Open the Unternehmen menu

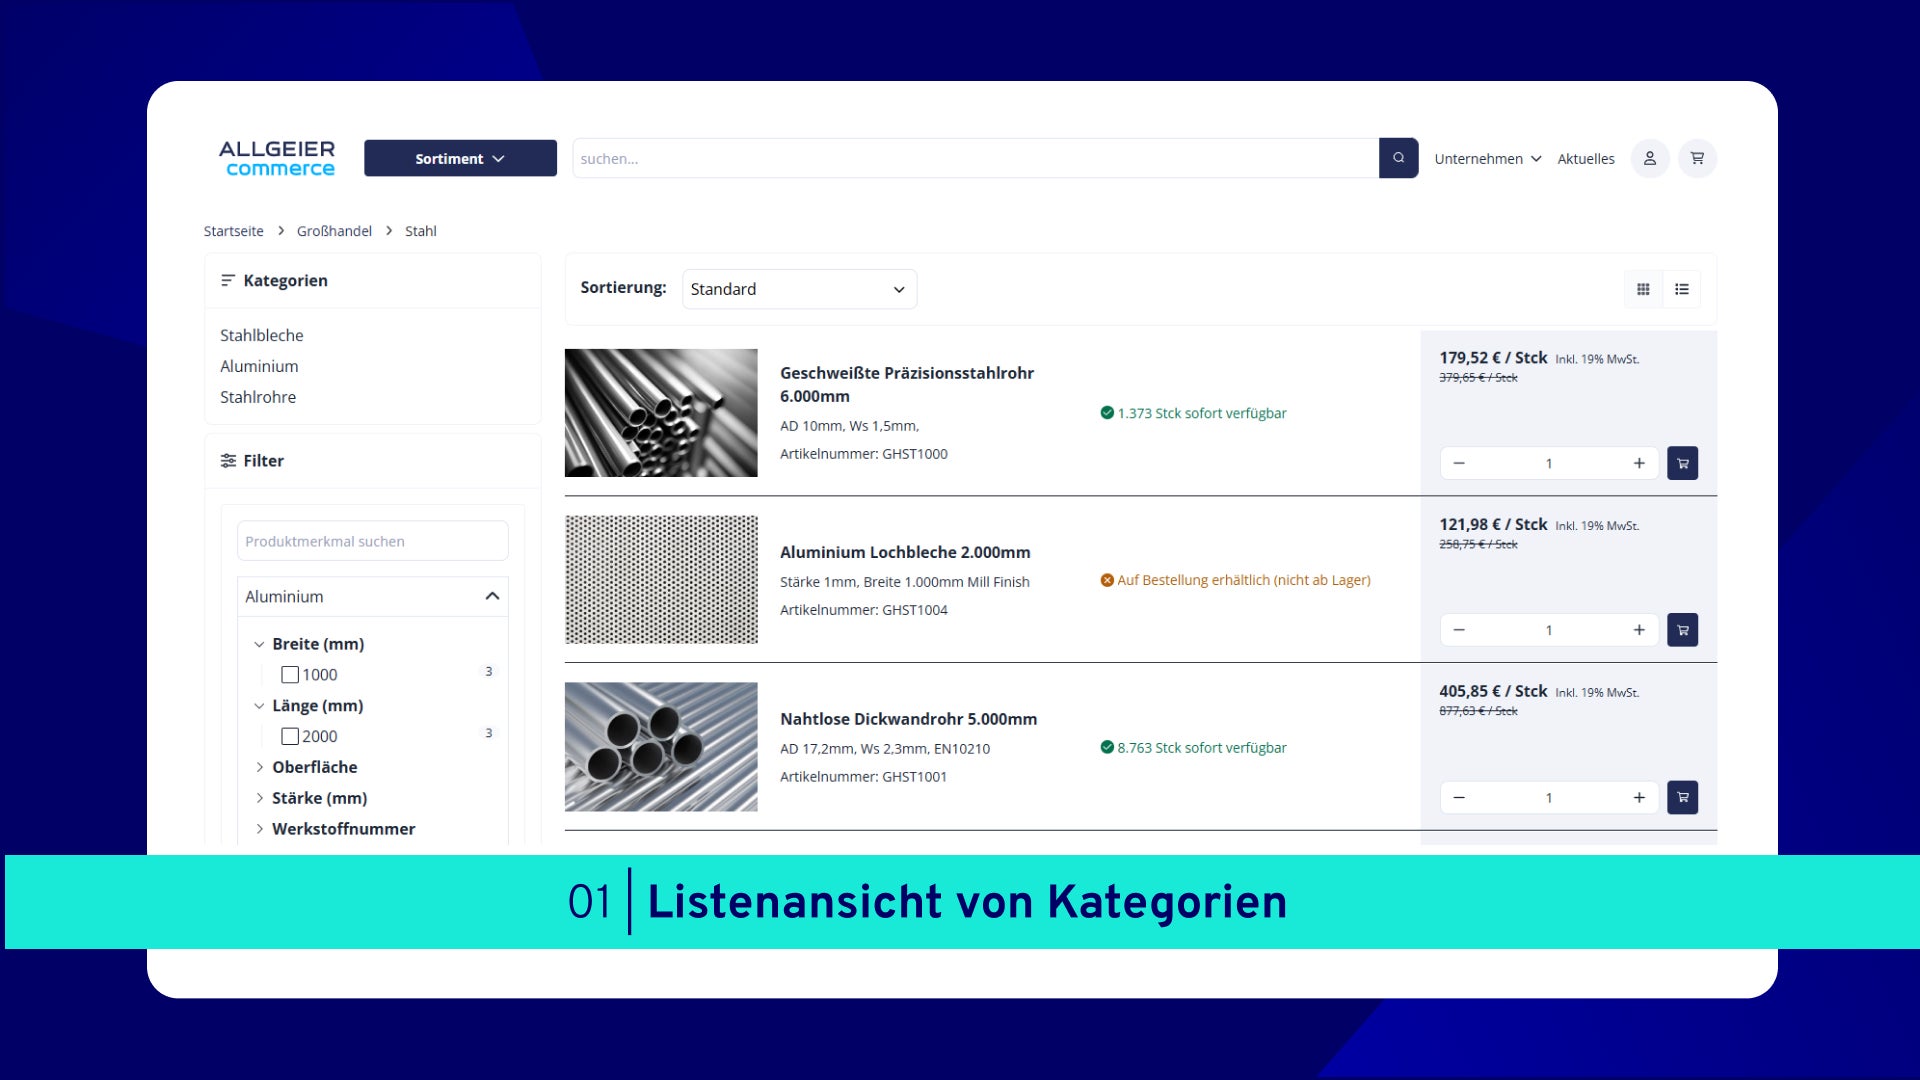pyautogui.click(x=1488, y=158)
